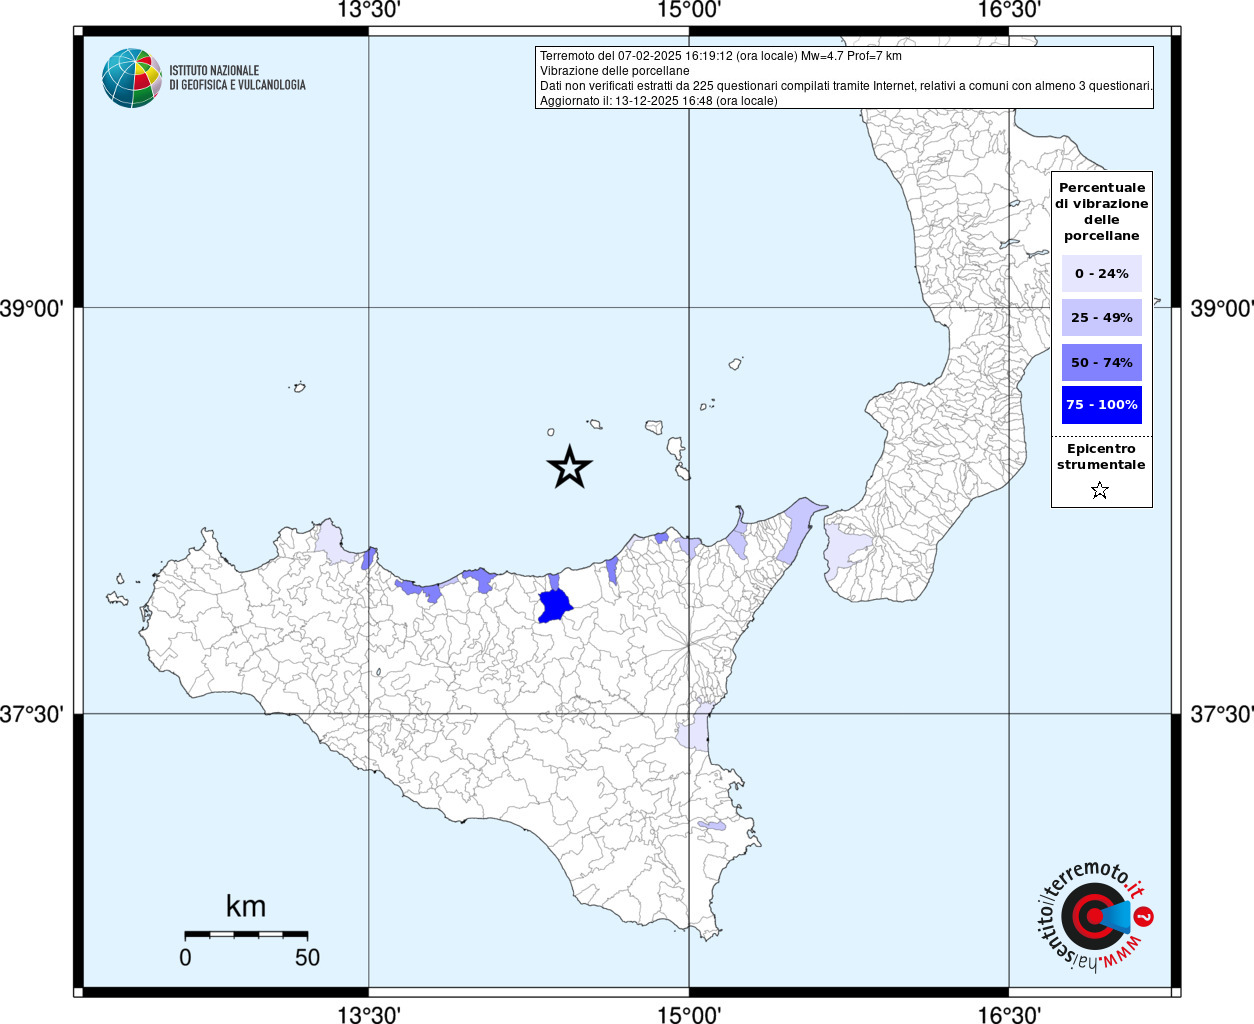
Task: Click the '0' scale bar value
Action: point(185,957)
